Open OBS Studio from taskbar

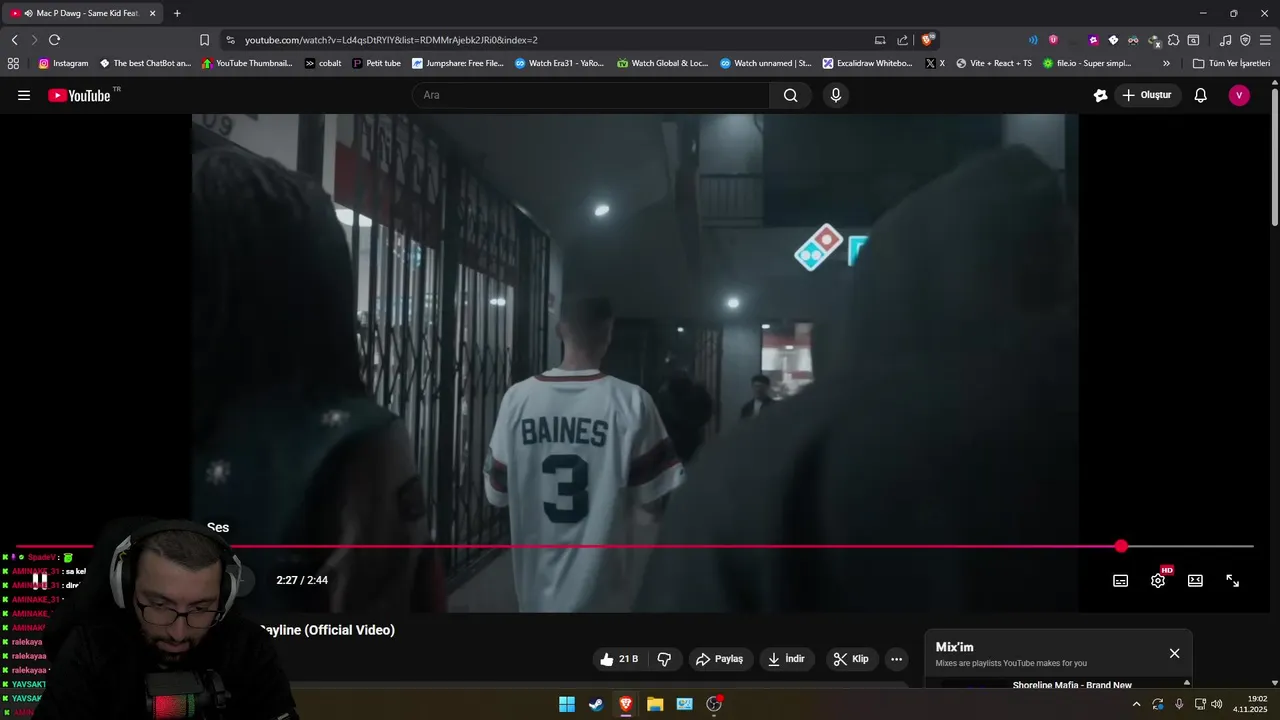point(714,704)
